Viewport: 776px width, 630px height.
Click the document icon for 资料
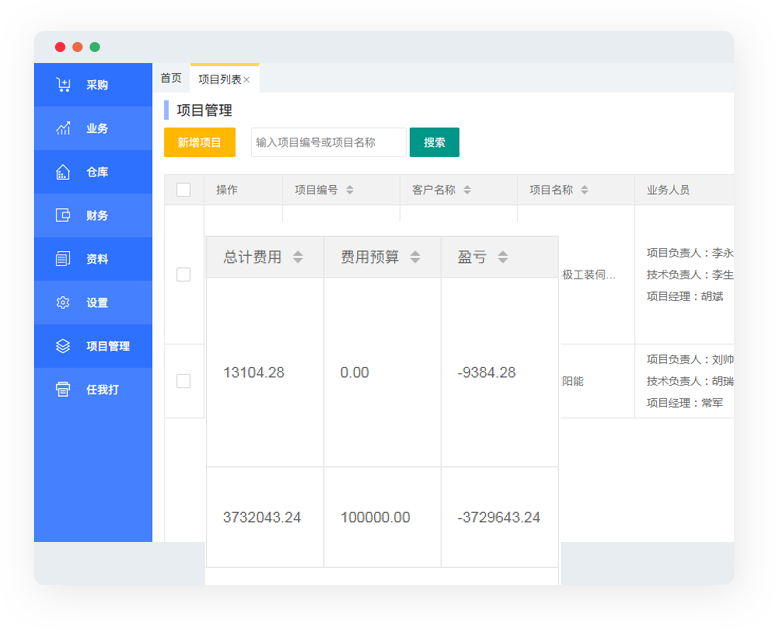pyautogui.click(x=63, y=259)
